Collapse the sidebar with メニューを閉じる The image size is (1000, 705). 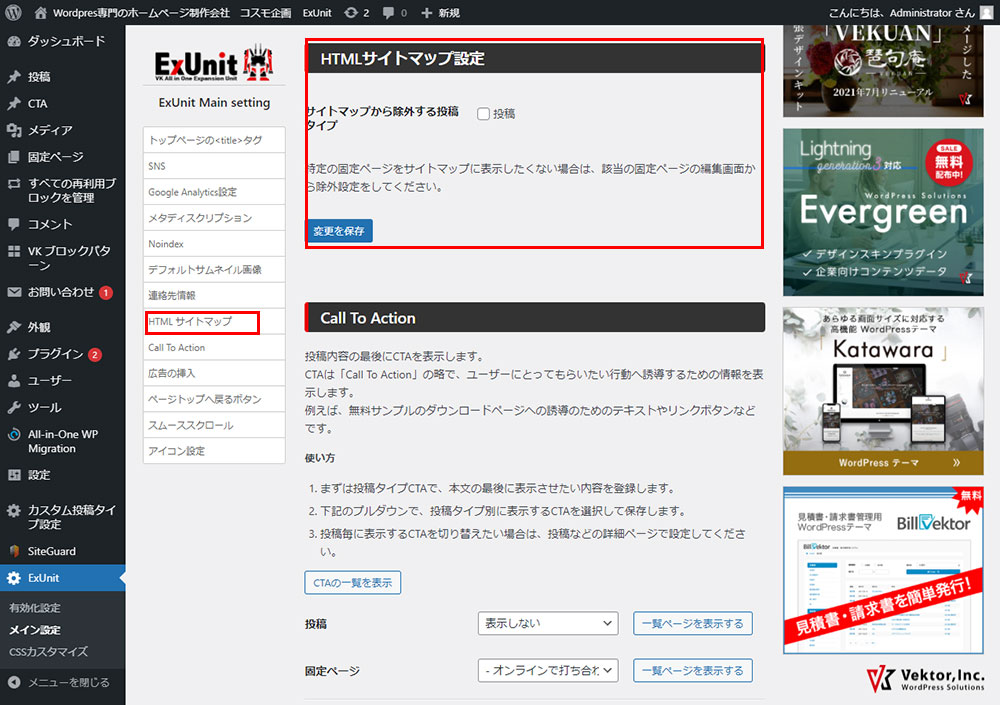coord(60,683)
